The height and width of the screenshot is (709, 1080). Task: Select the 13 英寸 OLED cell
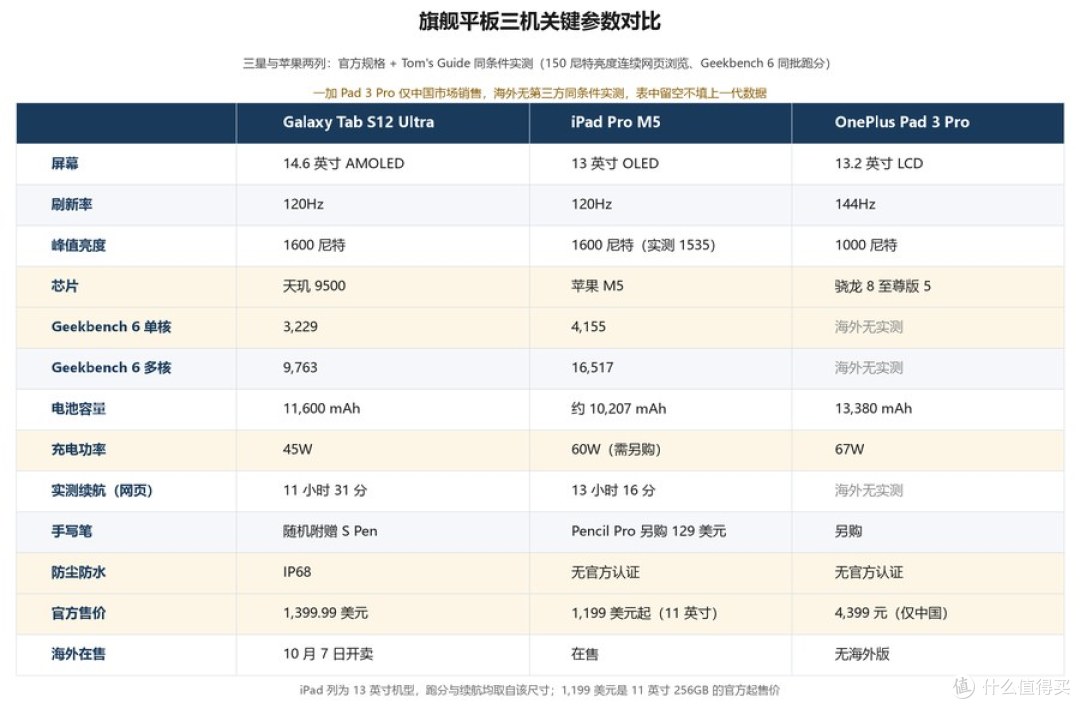615,163
